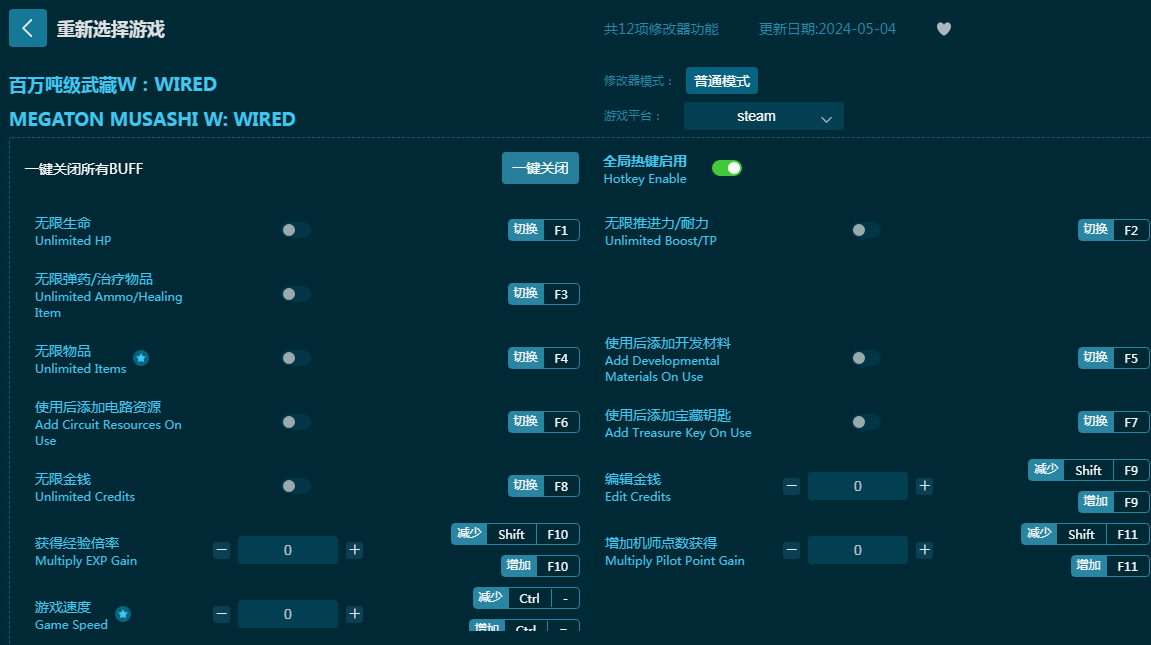Screen dimensions: 1151x645
Task: Enable the Unlimited Items switch
Action: [296, 358]
